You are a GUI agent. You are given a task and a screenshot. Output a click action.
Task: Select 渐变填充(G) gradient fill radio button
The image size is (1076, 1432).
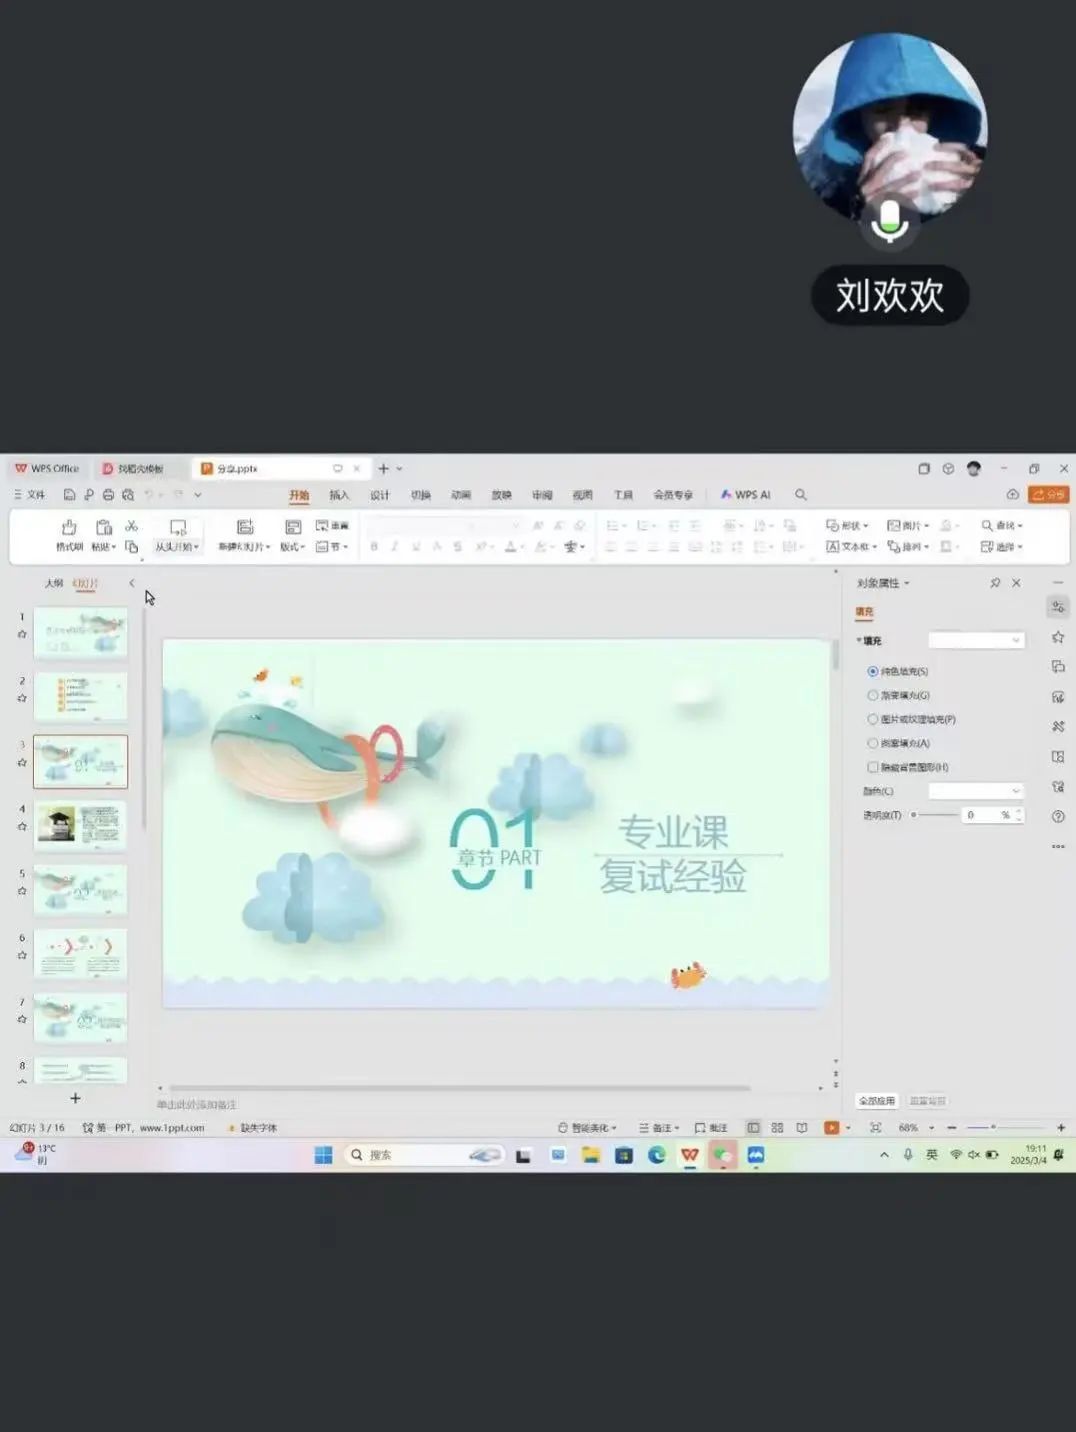coord(873,695)
